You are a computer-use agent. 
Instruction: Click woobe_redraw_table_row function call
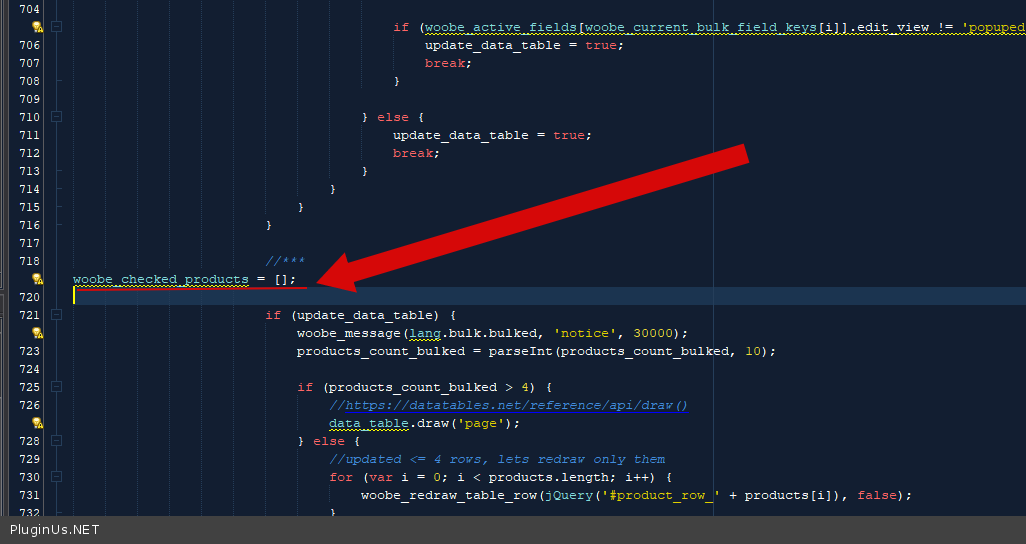pyautogui.click(x=449, y=496)
